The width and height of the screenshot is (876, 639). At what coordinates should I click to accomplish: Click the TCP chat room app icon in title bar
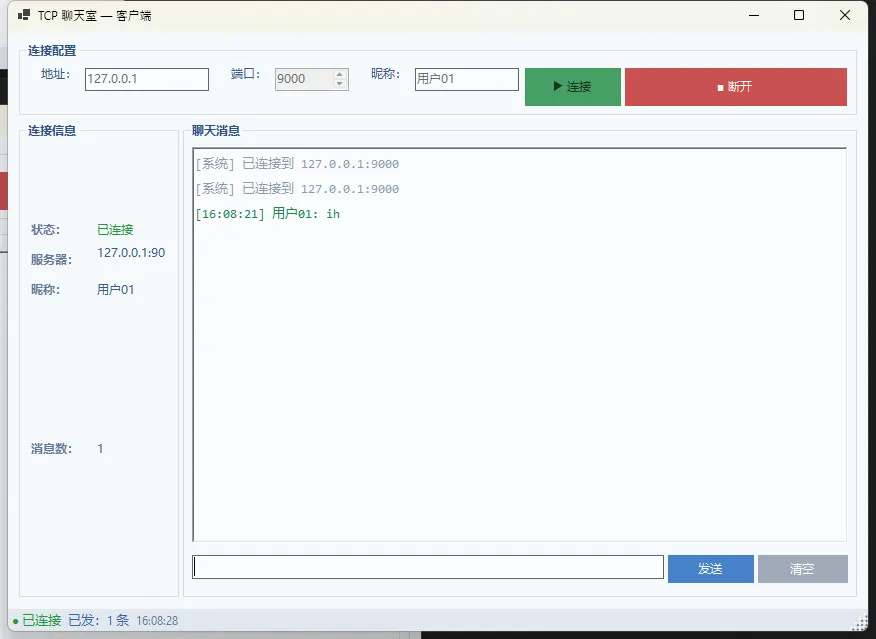pyautogui.click(x=23, y=16)
